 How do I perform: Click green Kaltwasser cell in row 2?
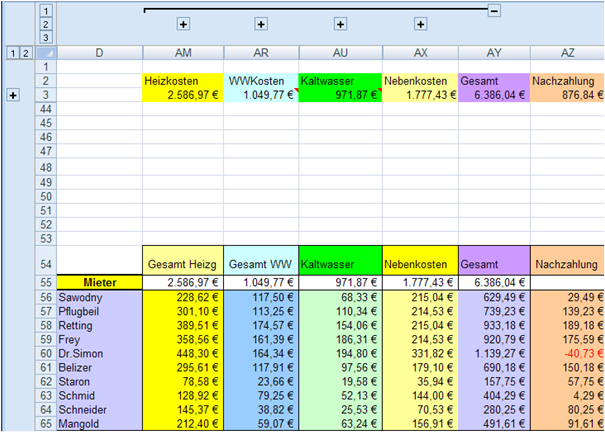pyautogui.click(x=340, y=80)
